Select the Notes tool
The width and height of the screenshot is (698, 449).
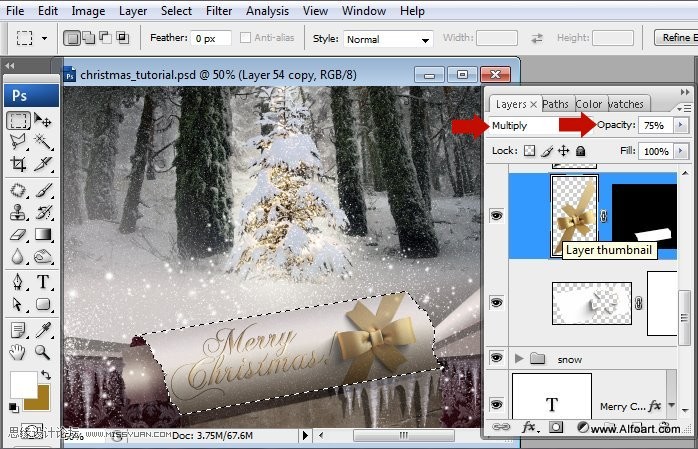click(x=18, y=330)
